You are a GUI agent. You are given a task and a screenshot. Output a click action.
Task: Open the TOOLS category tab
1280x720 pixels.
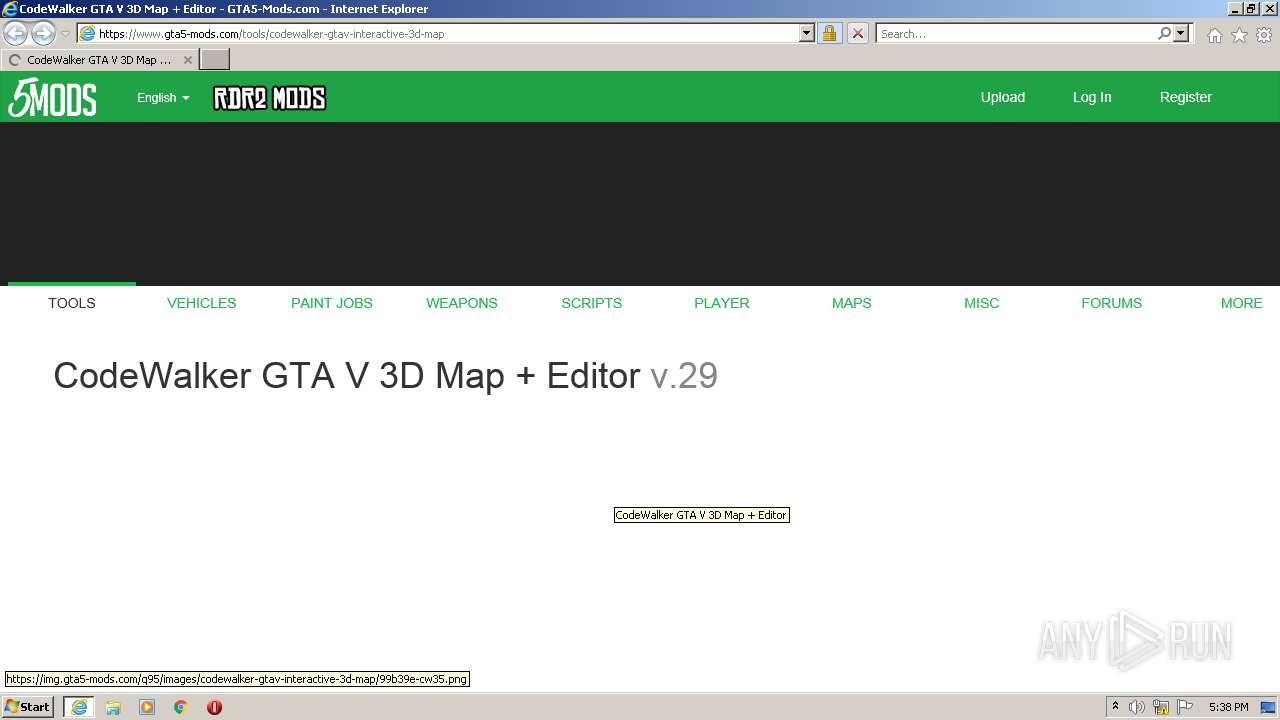pos(72,303)
